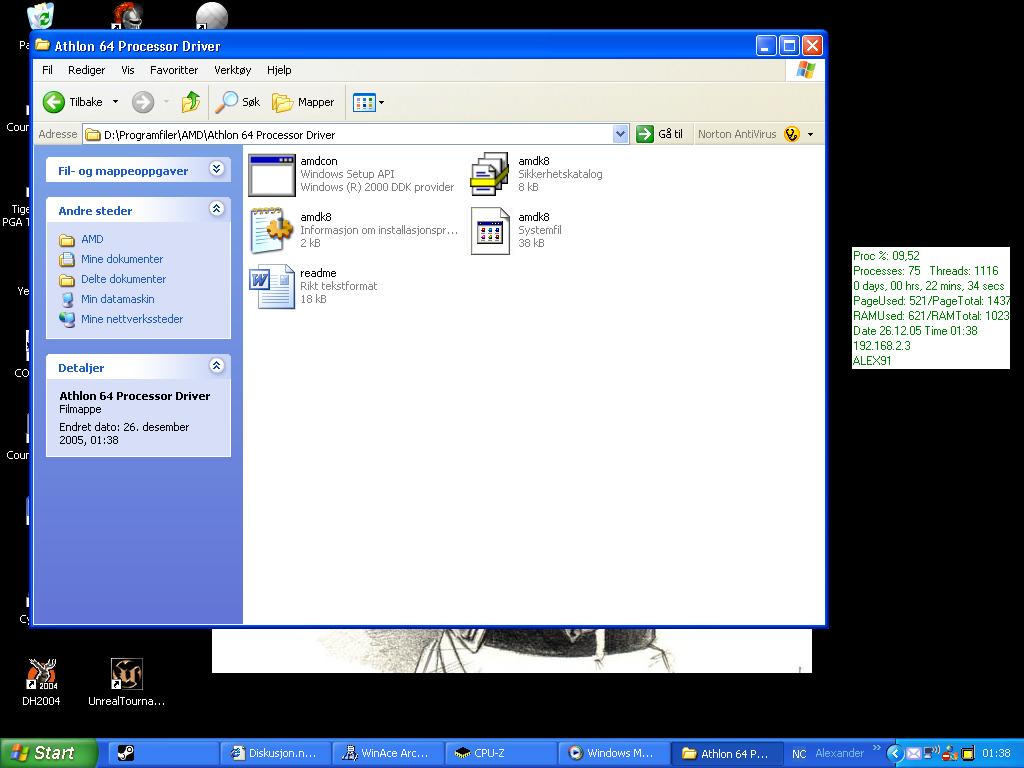Open the Tilbake history dropdown arrow
1024x768 pixels.
pyautogui.click(x=116, y=102)
